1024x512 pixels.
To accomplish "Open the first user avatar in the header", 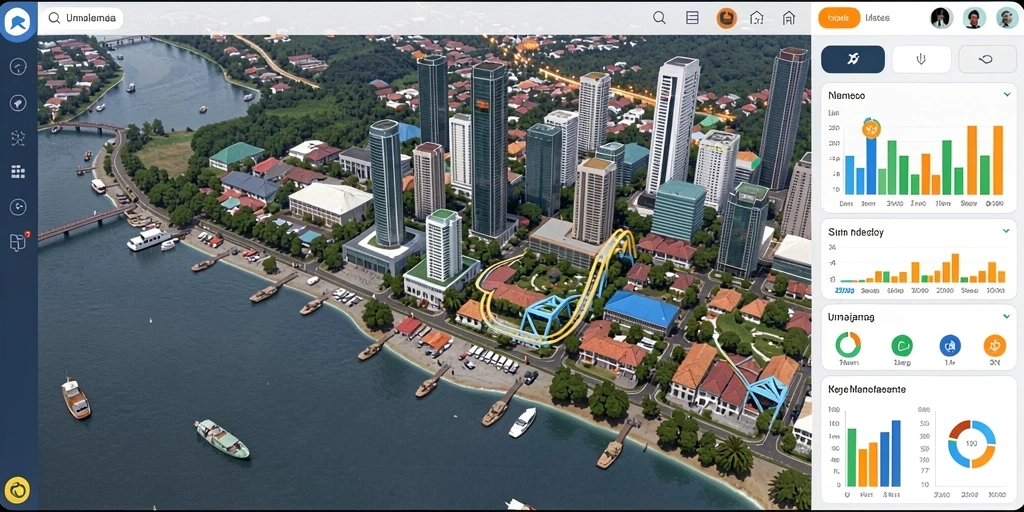I will pyautogui.click(x=940, y=18).
